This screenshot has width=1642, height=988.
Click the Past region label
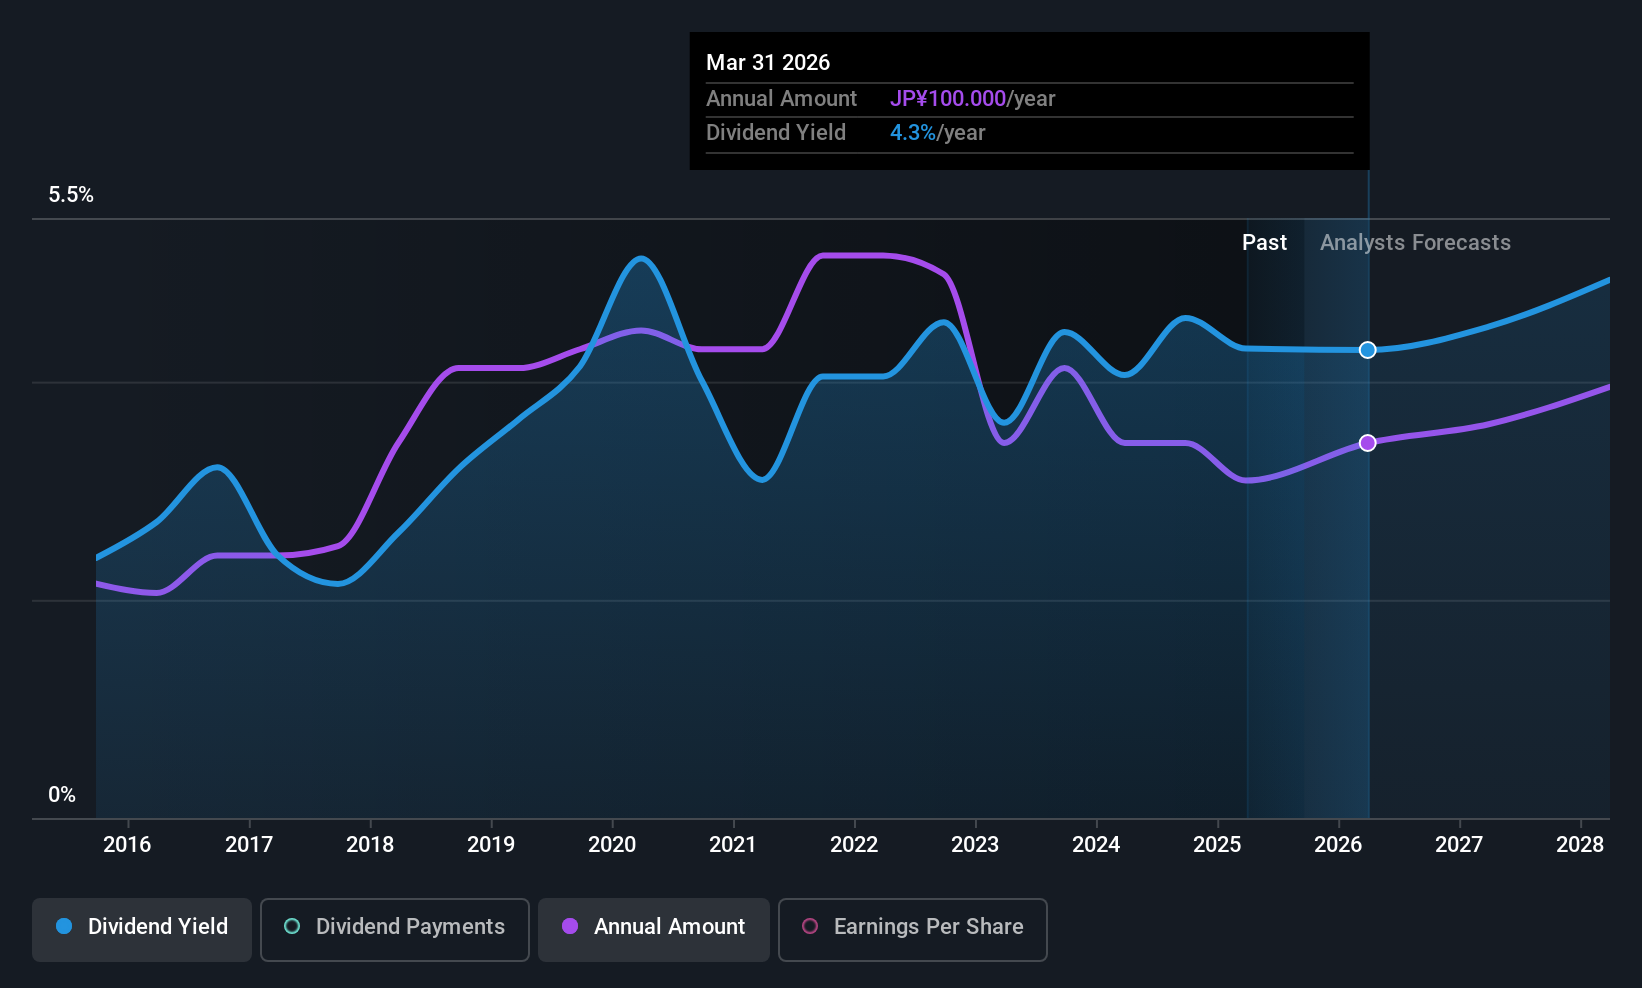(1264, 243)
